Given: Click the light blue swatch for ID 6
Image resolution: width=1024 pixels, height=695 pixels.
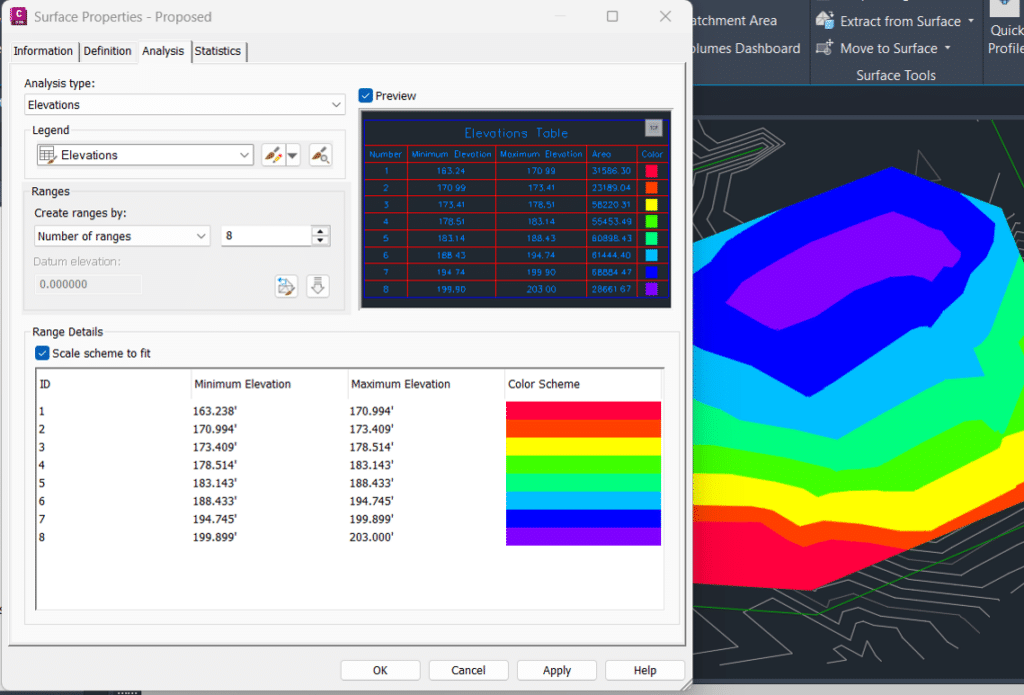Looking at the screenshot, I should point(583,501).
